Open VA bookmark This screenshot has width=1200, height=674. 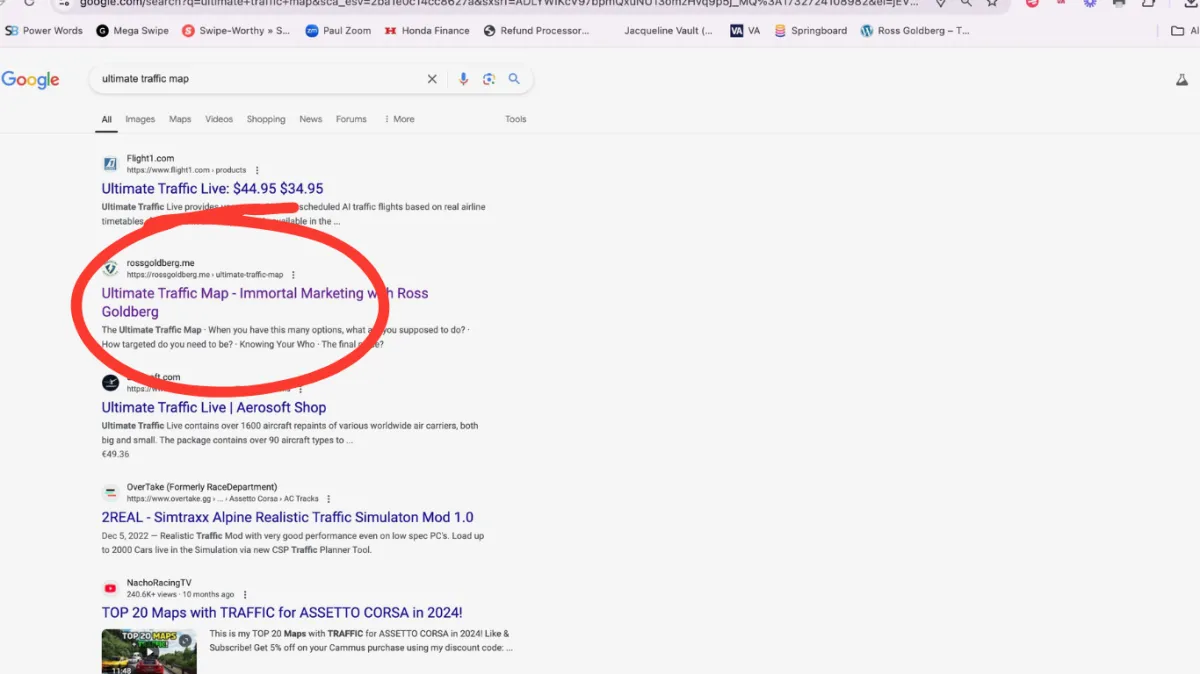[745, 31]
